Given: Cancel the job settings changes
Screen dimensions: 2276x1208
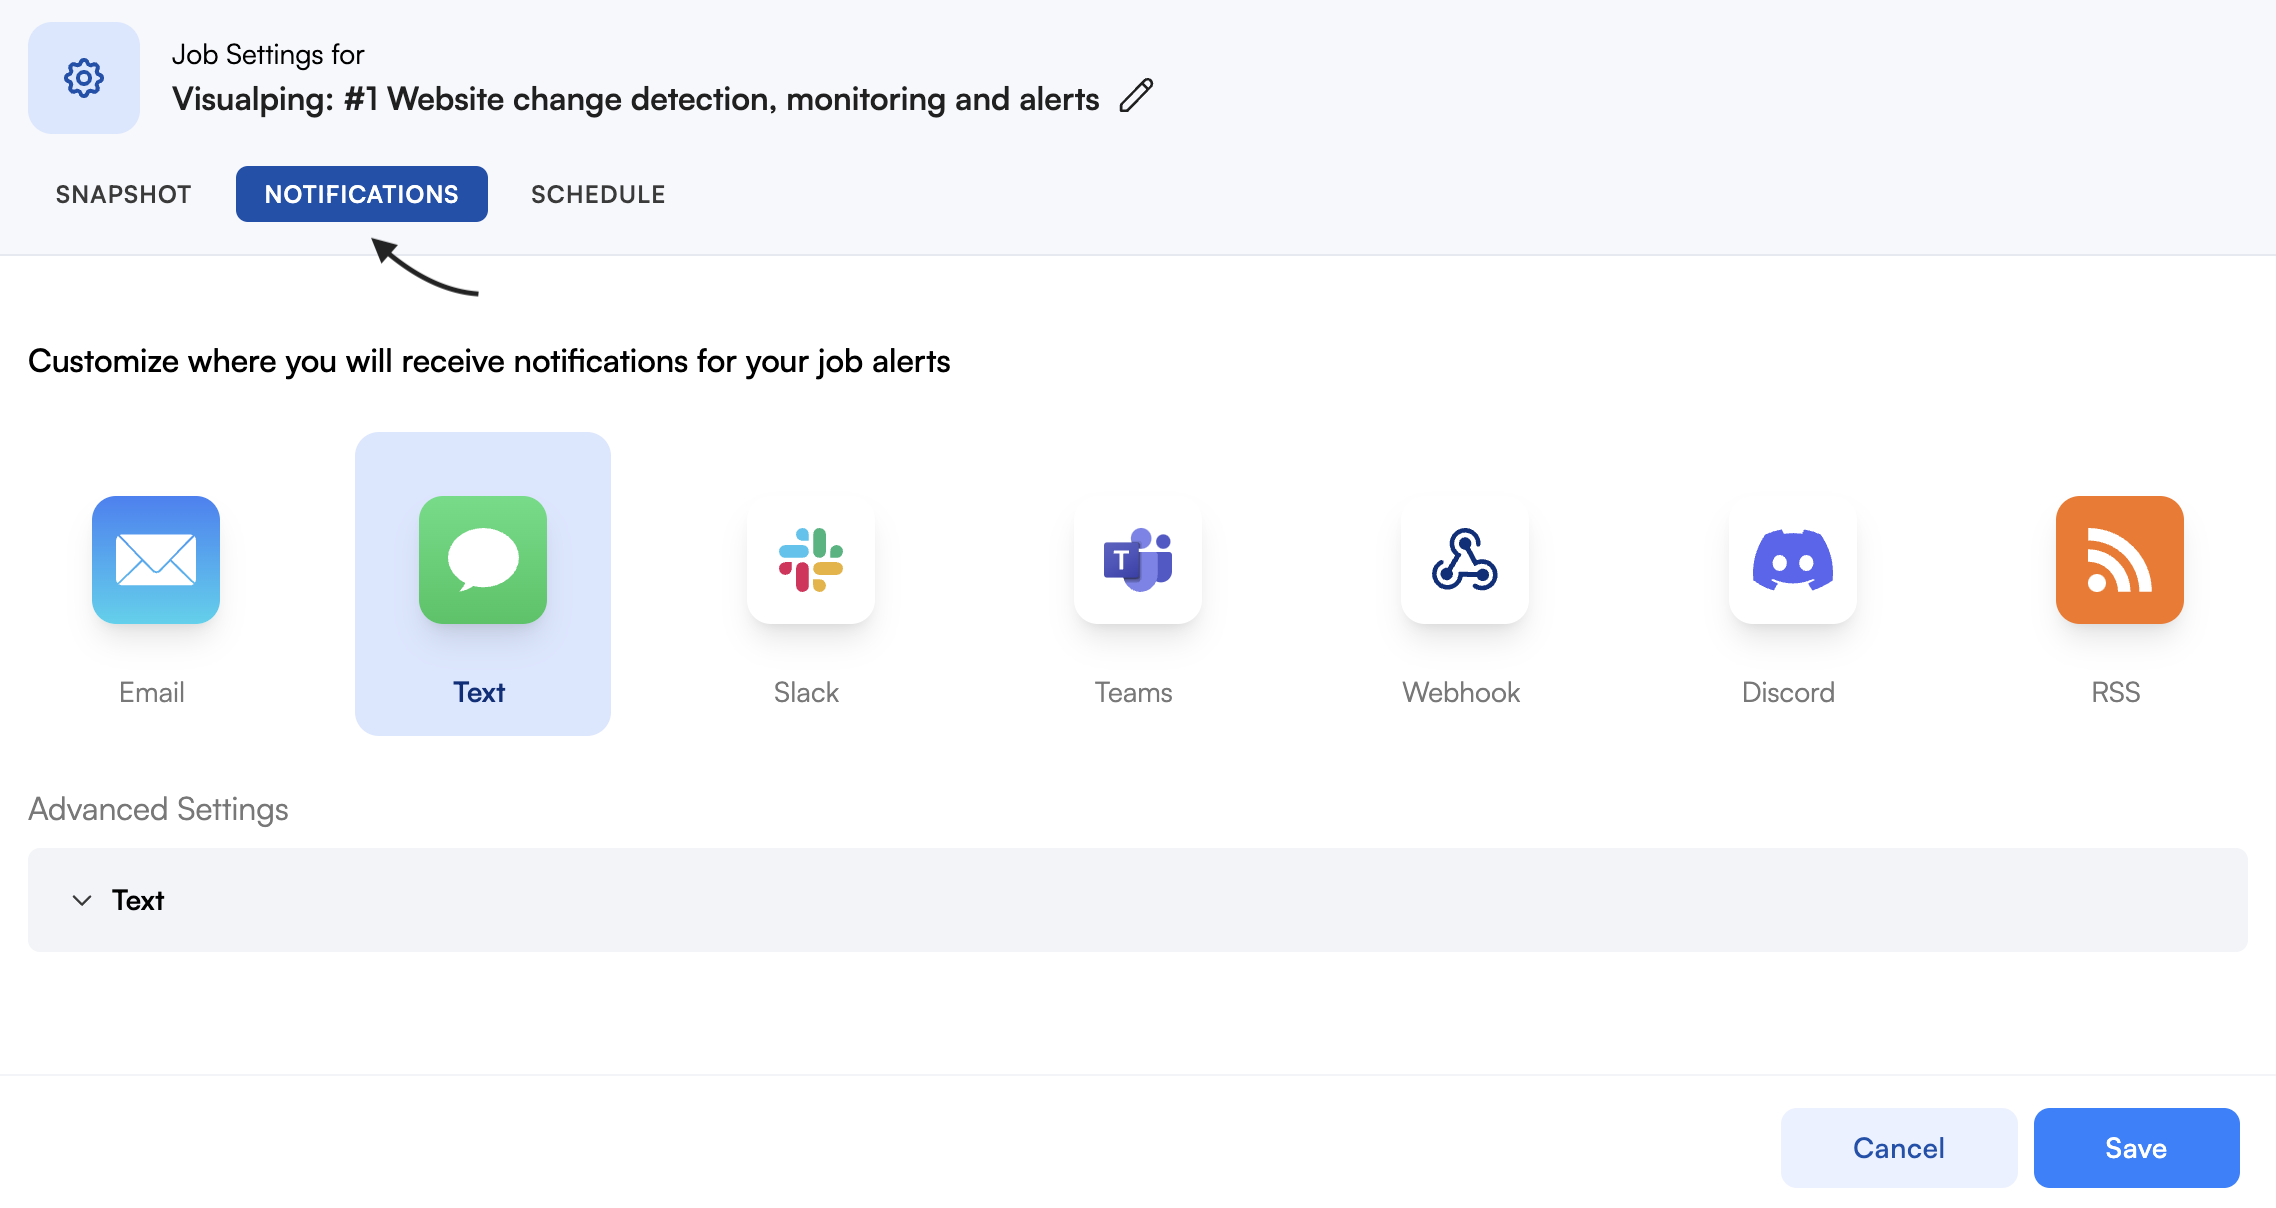Looking at the screenshot, I should coord(1899,1148).
